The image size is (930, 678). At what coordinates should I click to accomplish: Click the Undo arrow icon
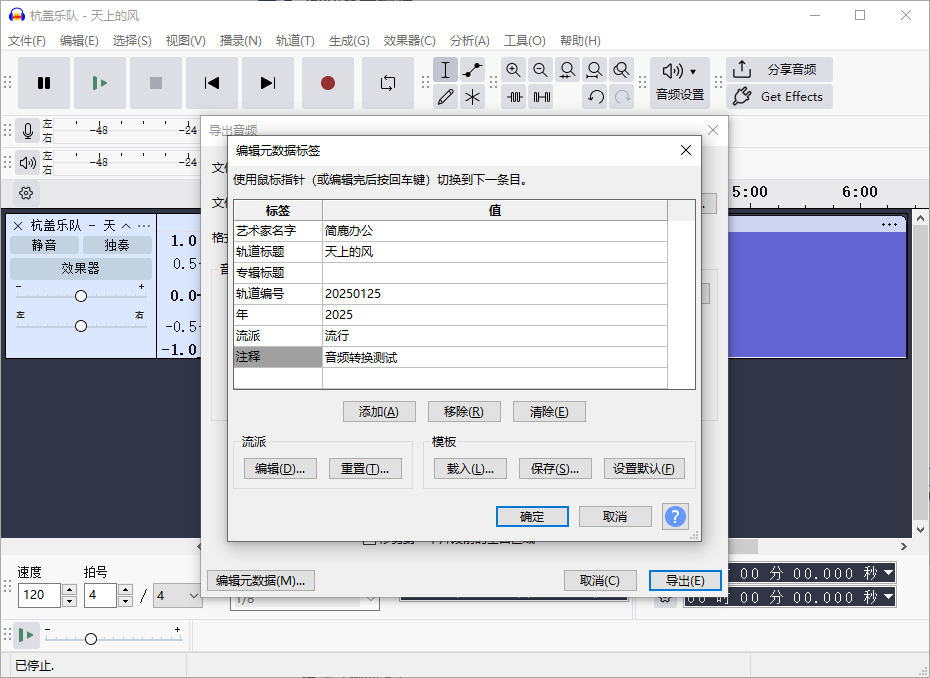tap(596, 97)
